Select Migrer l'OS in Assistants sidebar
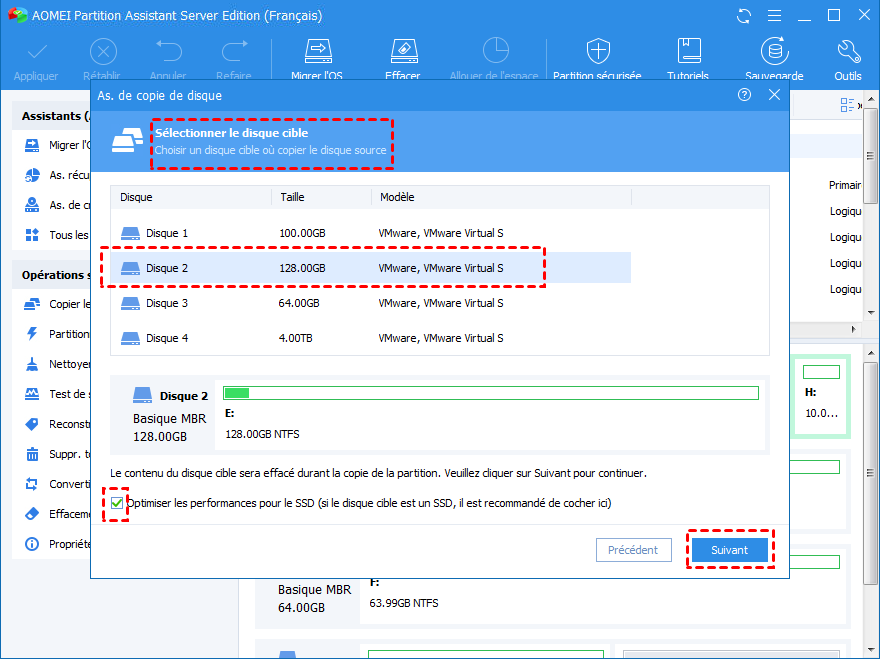The height and width of the screenshot is (659, 880). [57, 145]
